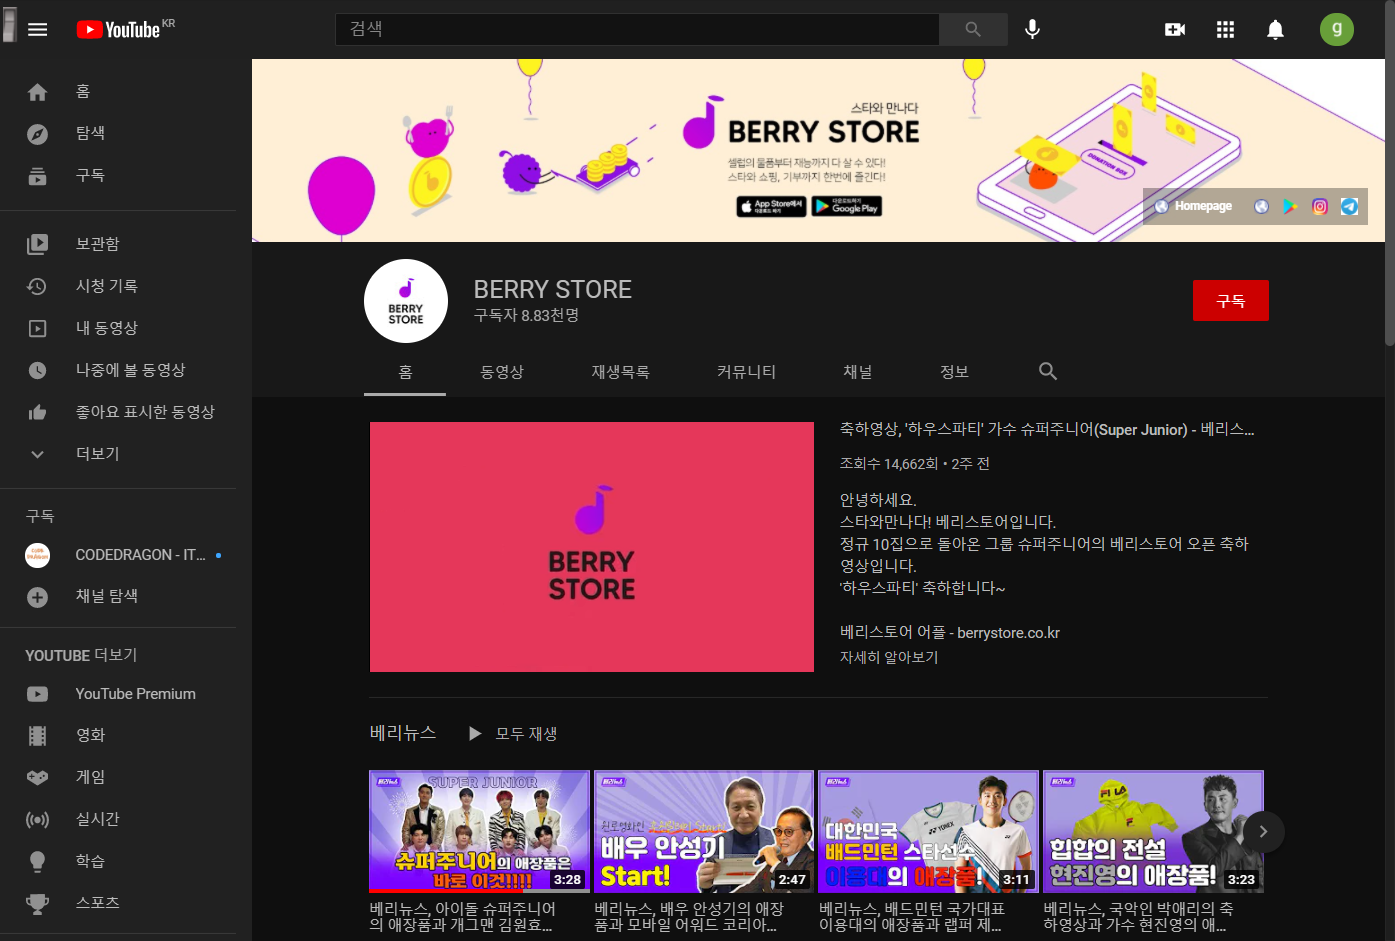Open 좋아요 표시한 동영상
This screenshot has height=941, width=1395.
pyautogui.click(x=118, y=412)
